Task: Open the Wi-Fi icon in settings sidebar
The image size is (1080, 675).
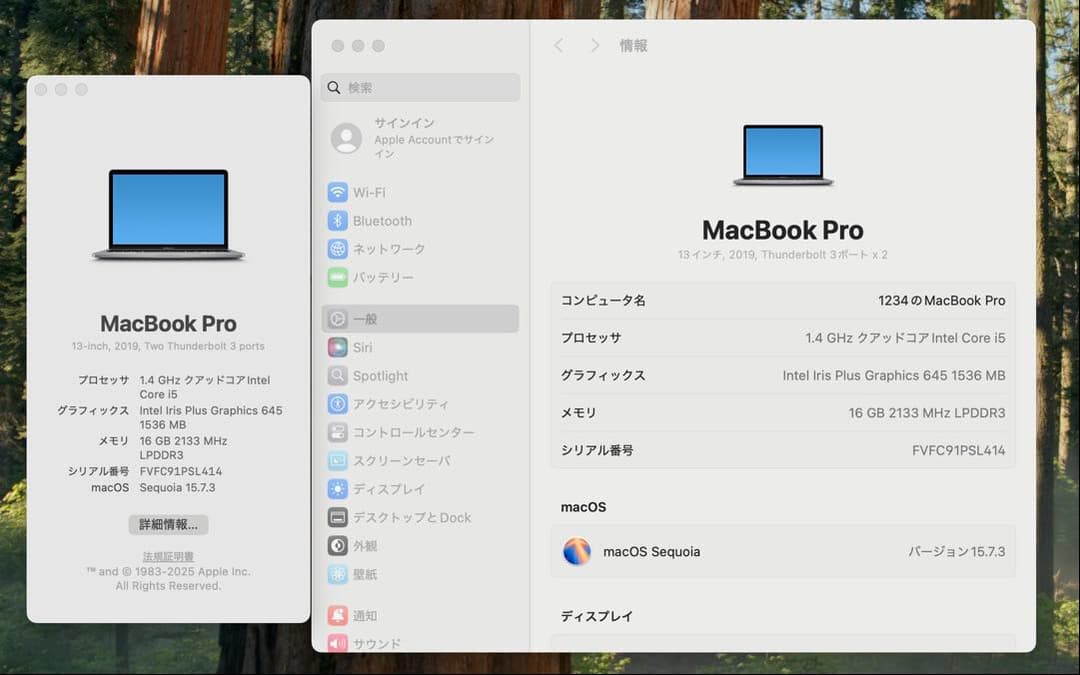Action: (338, 192)
